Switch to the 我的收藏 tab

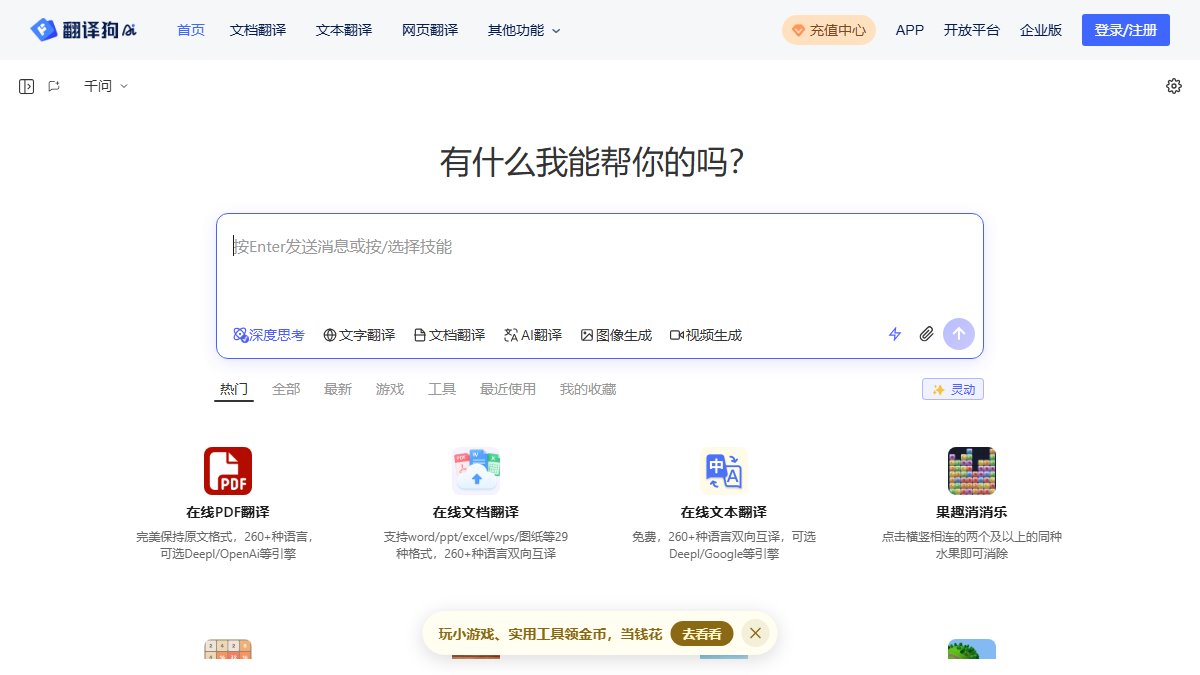pyautogui.click(x=588, y=389)
